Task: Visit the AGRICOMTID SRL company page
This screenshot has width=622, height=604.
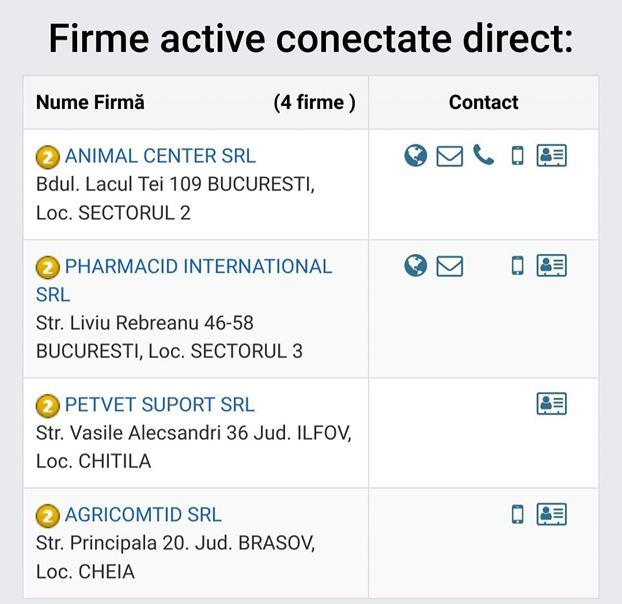Action: pos(143,515)
